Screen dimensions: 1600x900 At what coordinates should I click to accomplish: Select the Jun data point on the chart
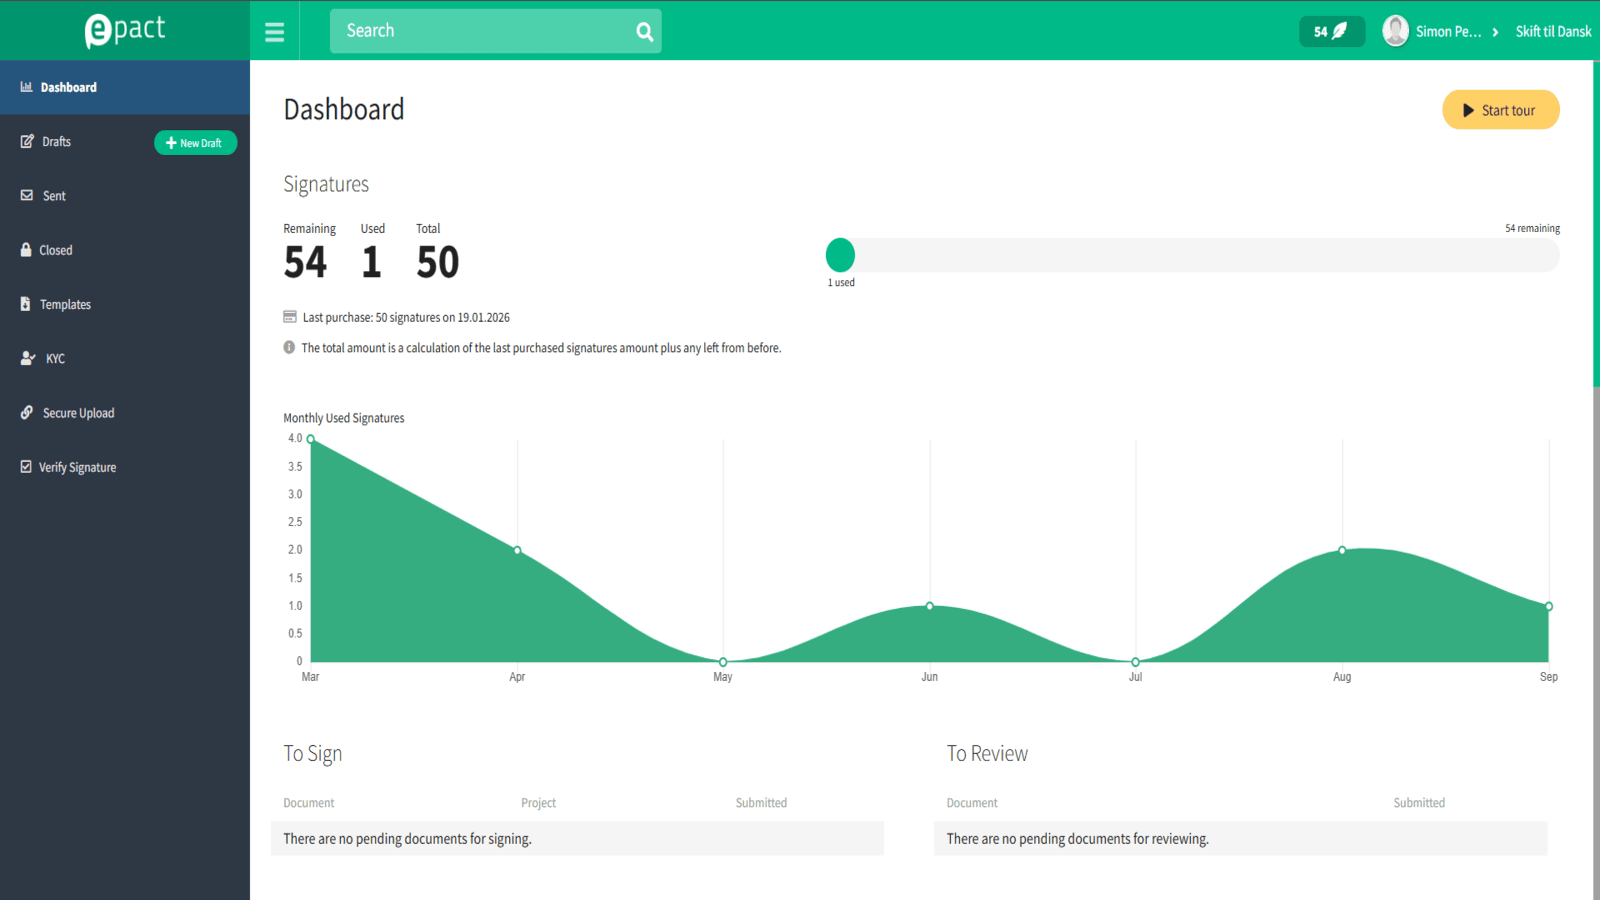pyautogui.click(x=930, y=606)
